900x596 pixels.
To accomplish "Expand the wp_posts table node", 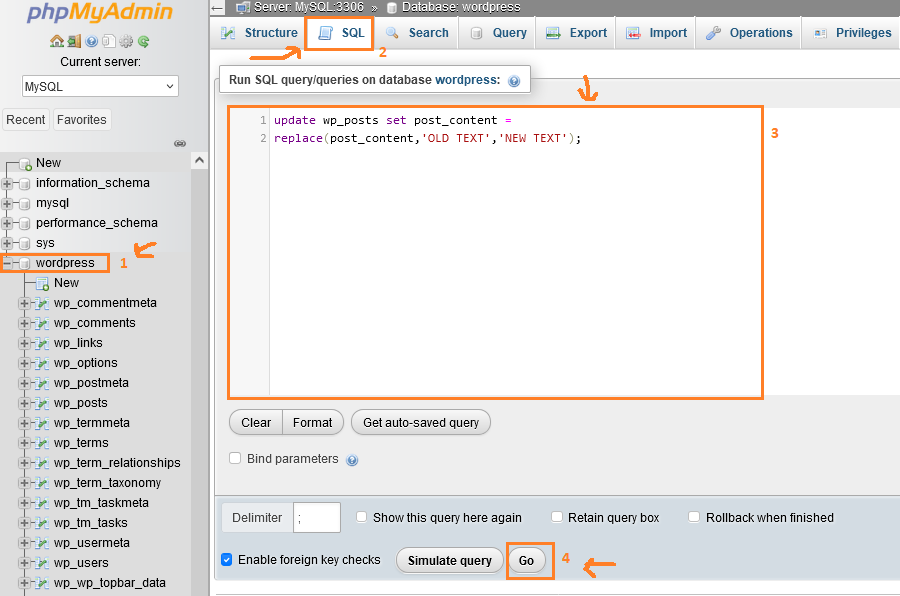I will 24,403.
